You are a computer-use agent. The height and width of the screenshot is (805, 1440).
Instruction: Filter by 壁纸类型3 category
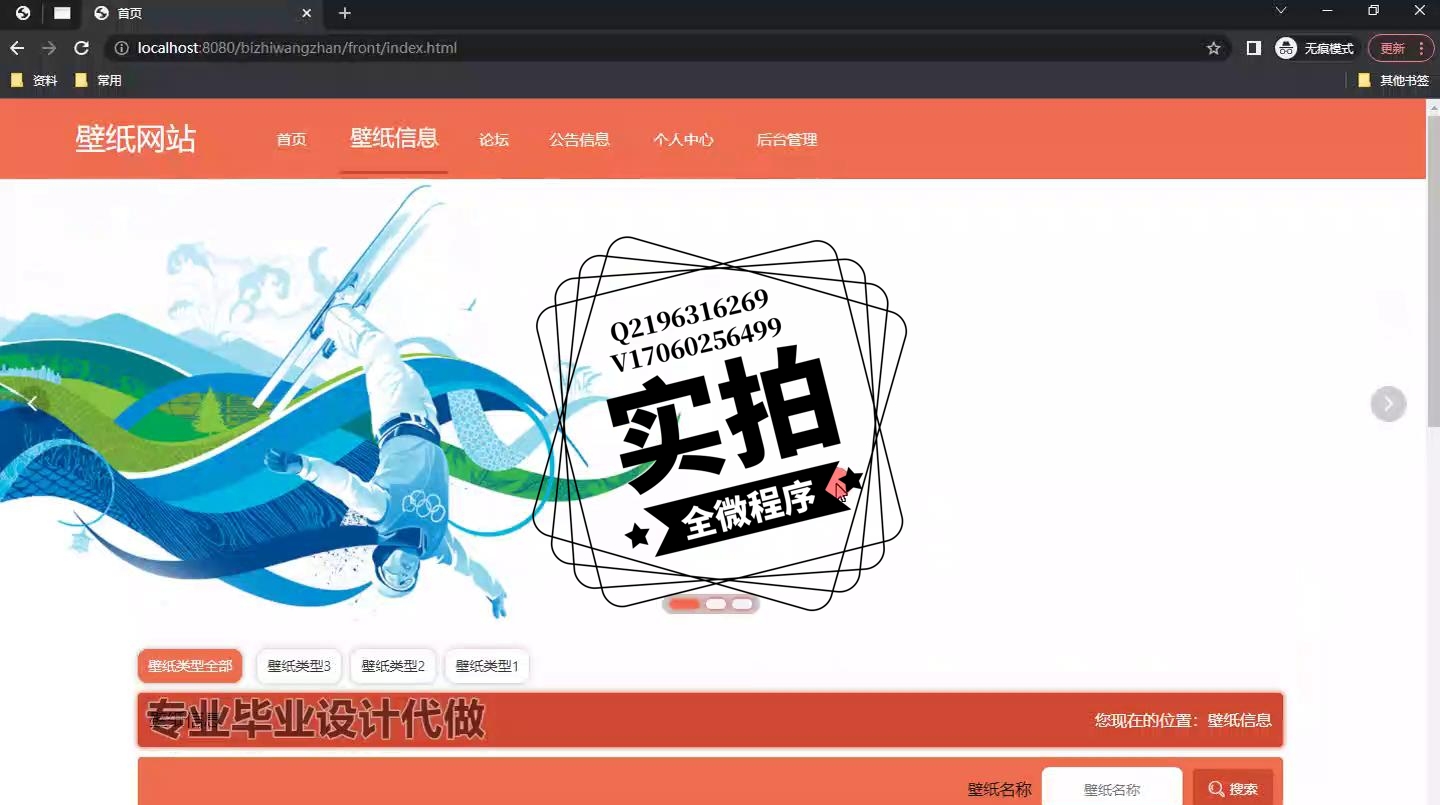pos(299,666)
